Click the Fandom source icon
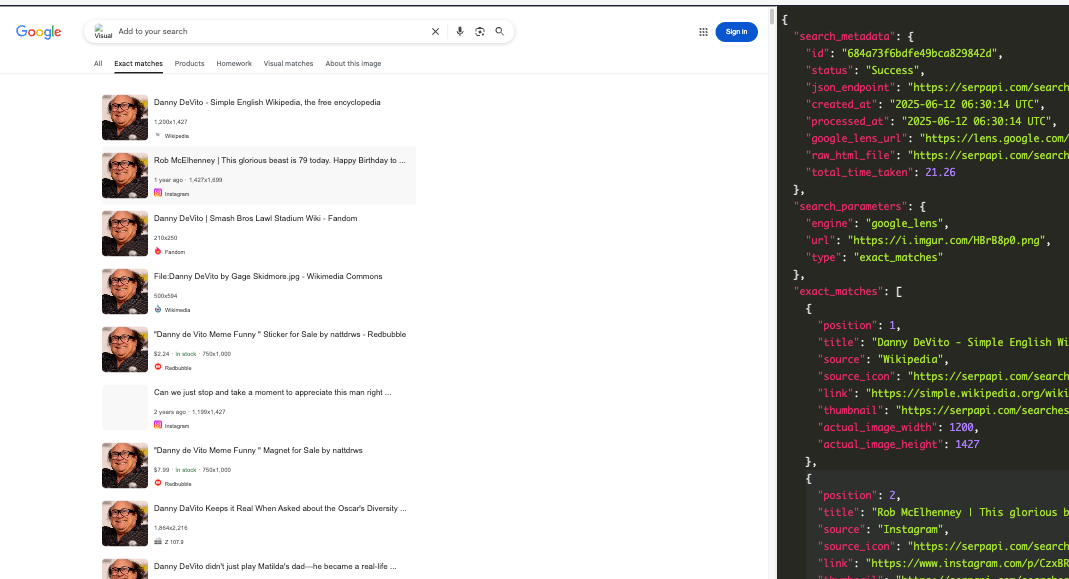The width and height of the screenshot is (1069, 579). (x=157, y=251)
